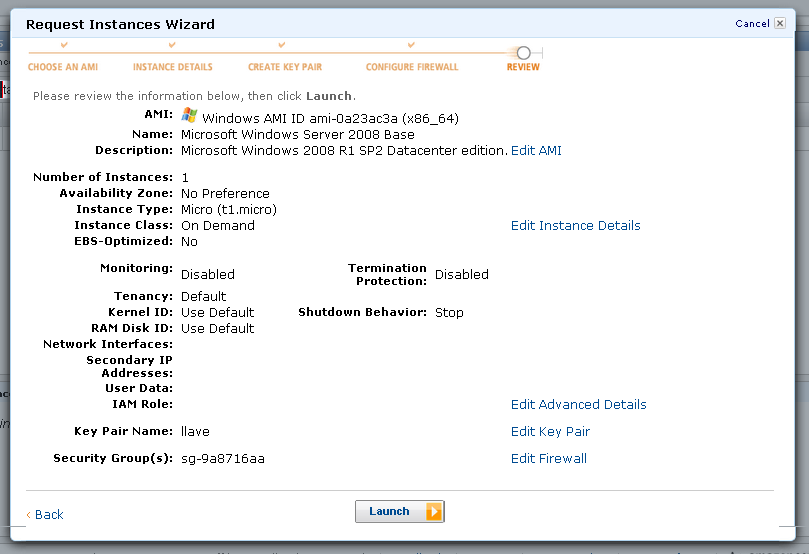Viewport: 809px width, 554px height.
Task: Click Edit Key Pair
Action: tap(550, 431)
